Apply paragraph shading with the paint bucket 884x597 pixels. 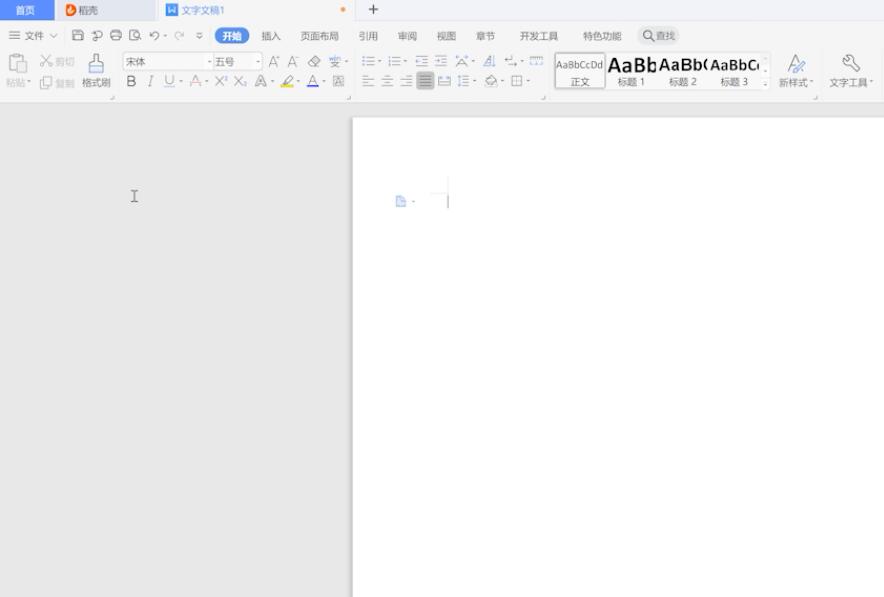[491, 81]
